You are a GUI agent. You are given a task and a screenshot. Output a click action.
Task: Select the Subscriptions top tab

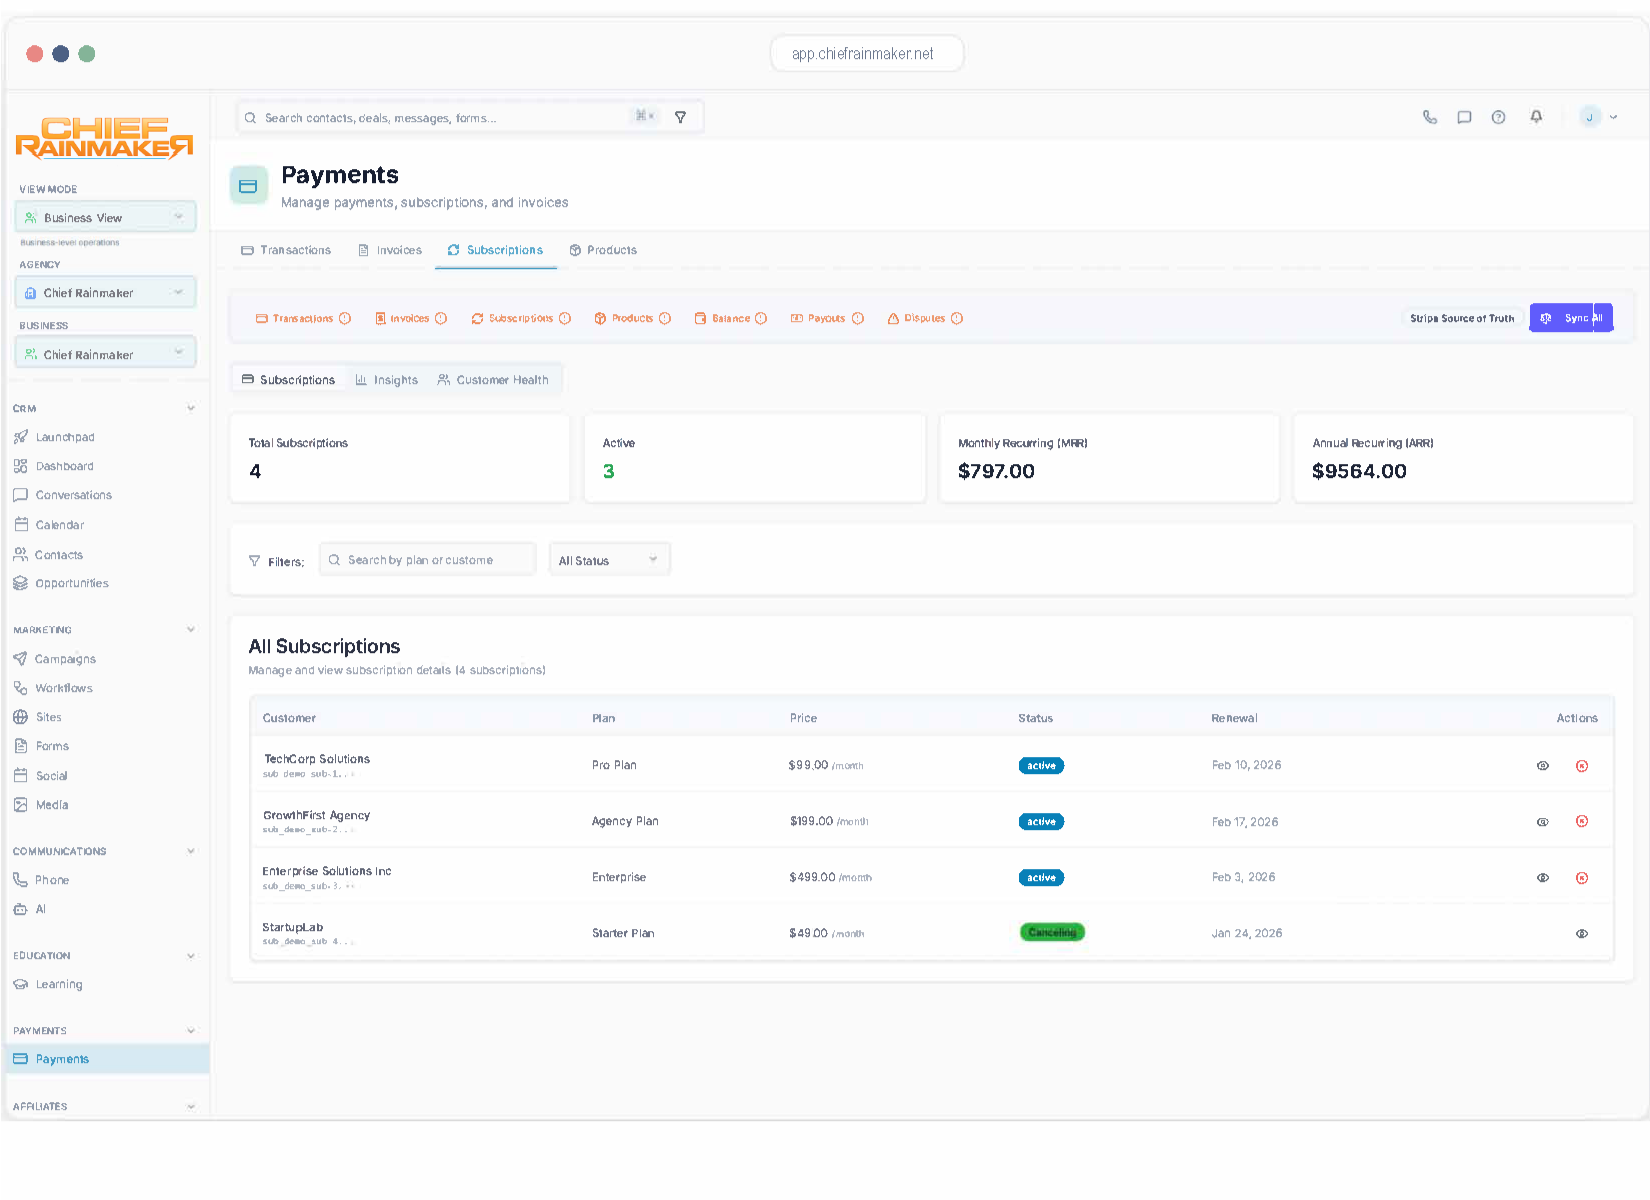[x=495, y=250]
